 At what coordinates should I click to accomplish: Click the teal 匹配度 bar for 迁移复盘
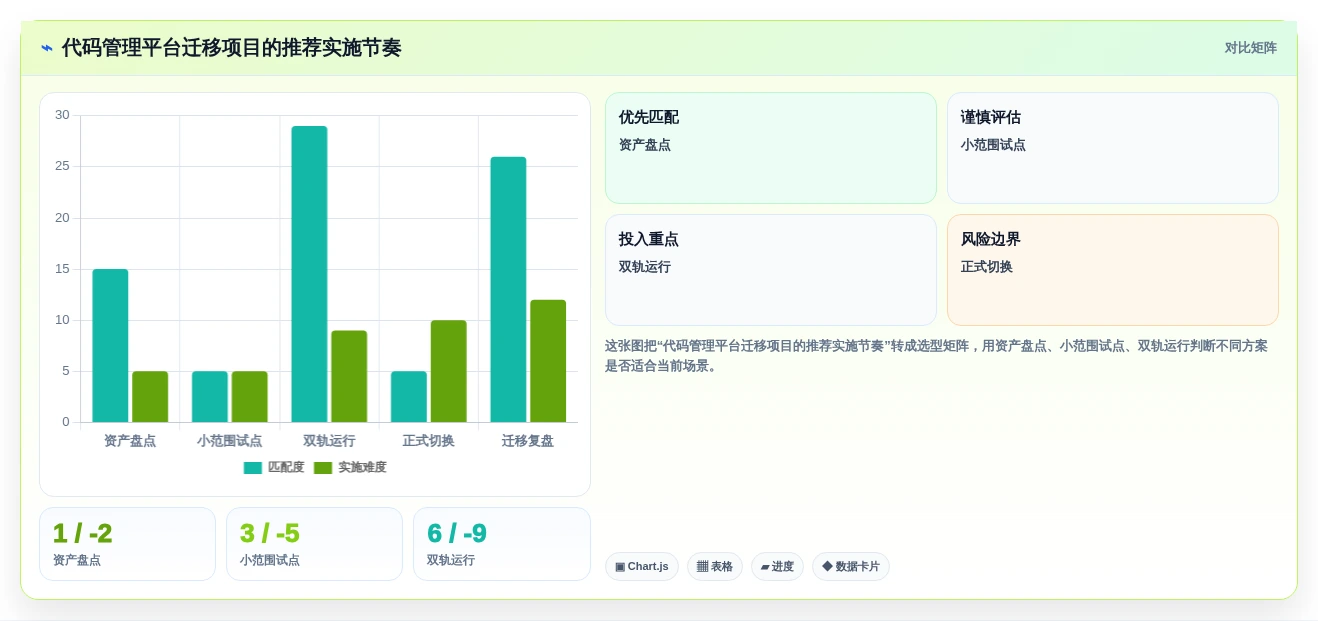tap(508, 290)
